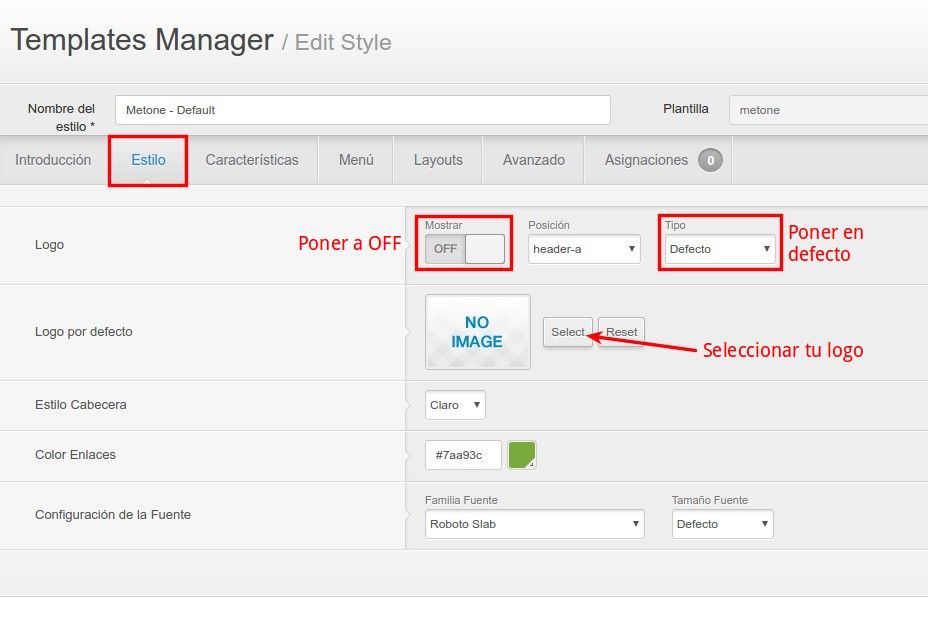Click the Nombre del estilo input field
The image size is (928, 630).
[363, 110]
